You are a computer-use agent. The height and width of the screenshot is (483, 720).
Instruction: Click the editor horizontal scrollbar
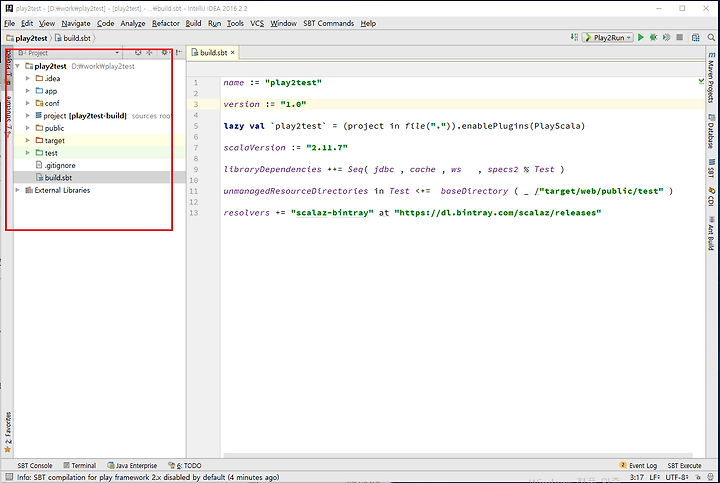[458, 455]
